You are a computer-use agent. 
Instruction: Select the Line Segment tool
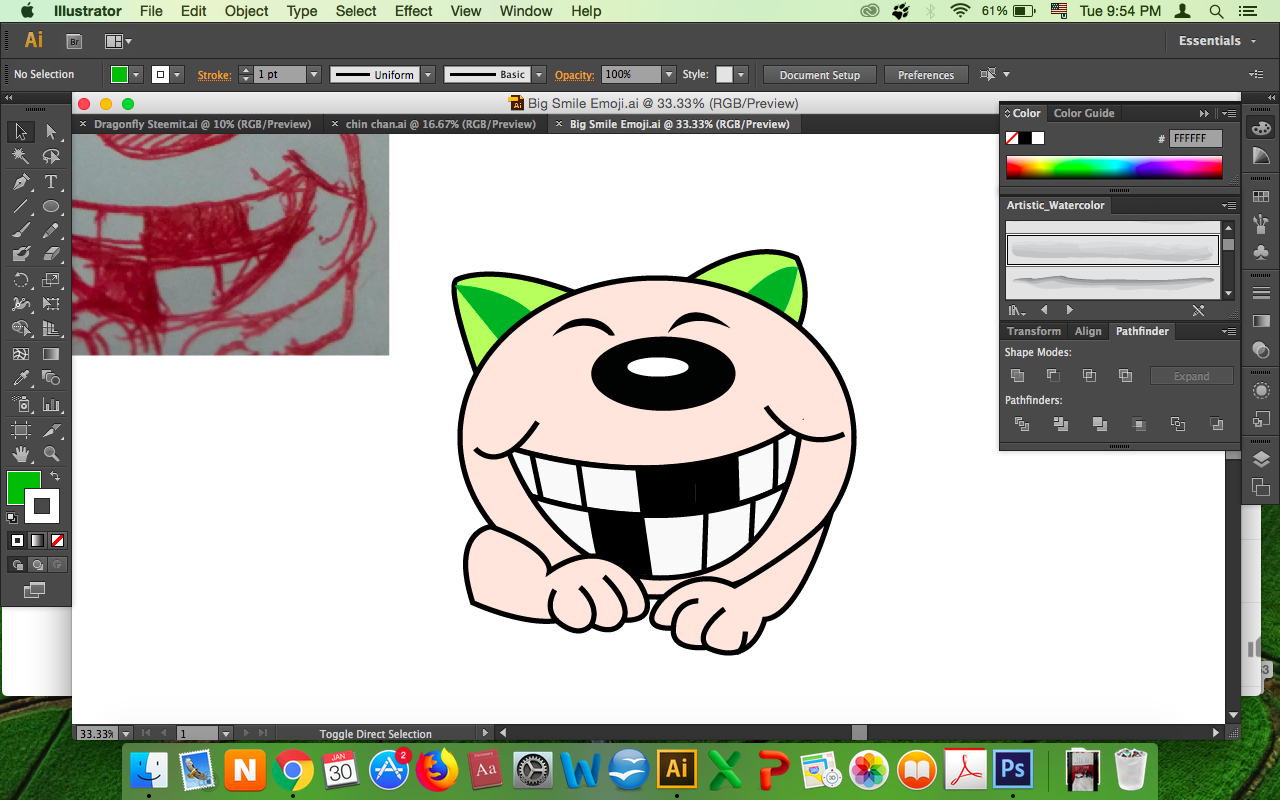click(21, 207)
